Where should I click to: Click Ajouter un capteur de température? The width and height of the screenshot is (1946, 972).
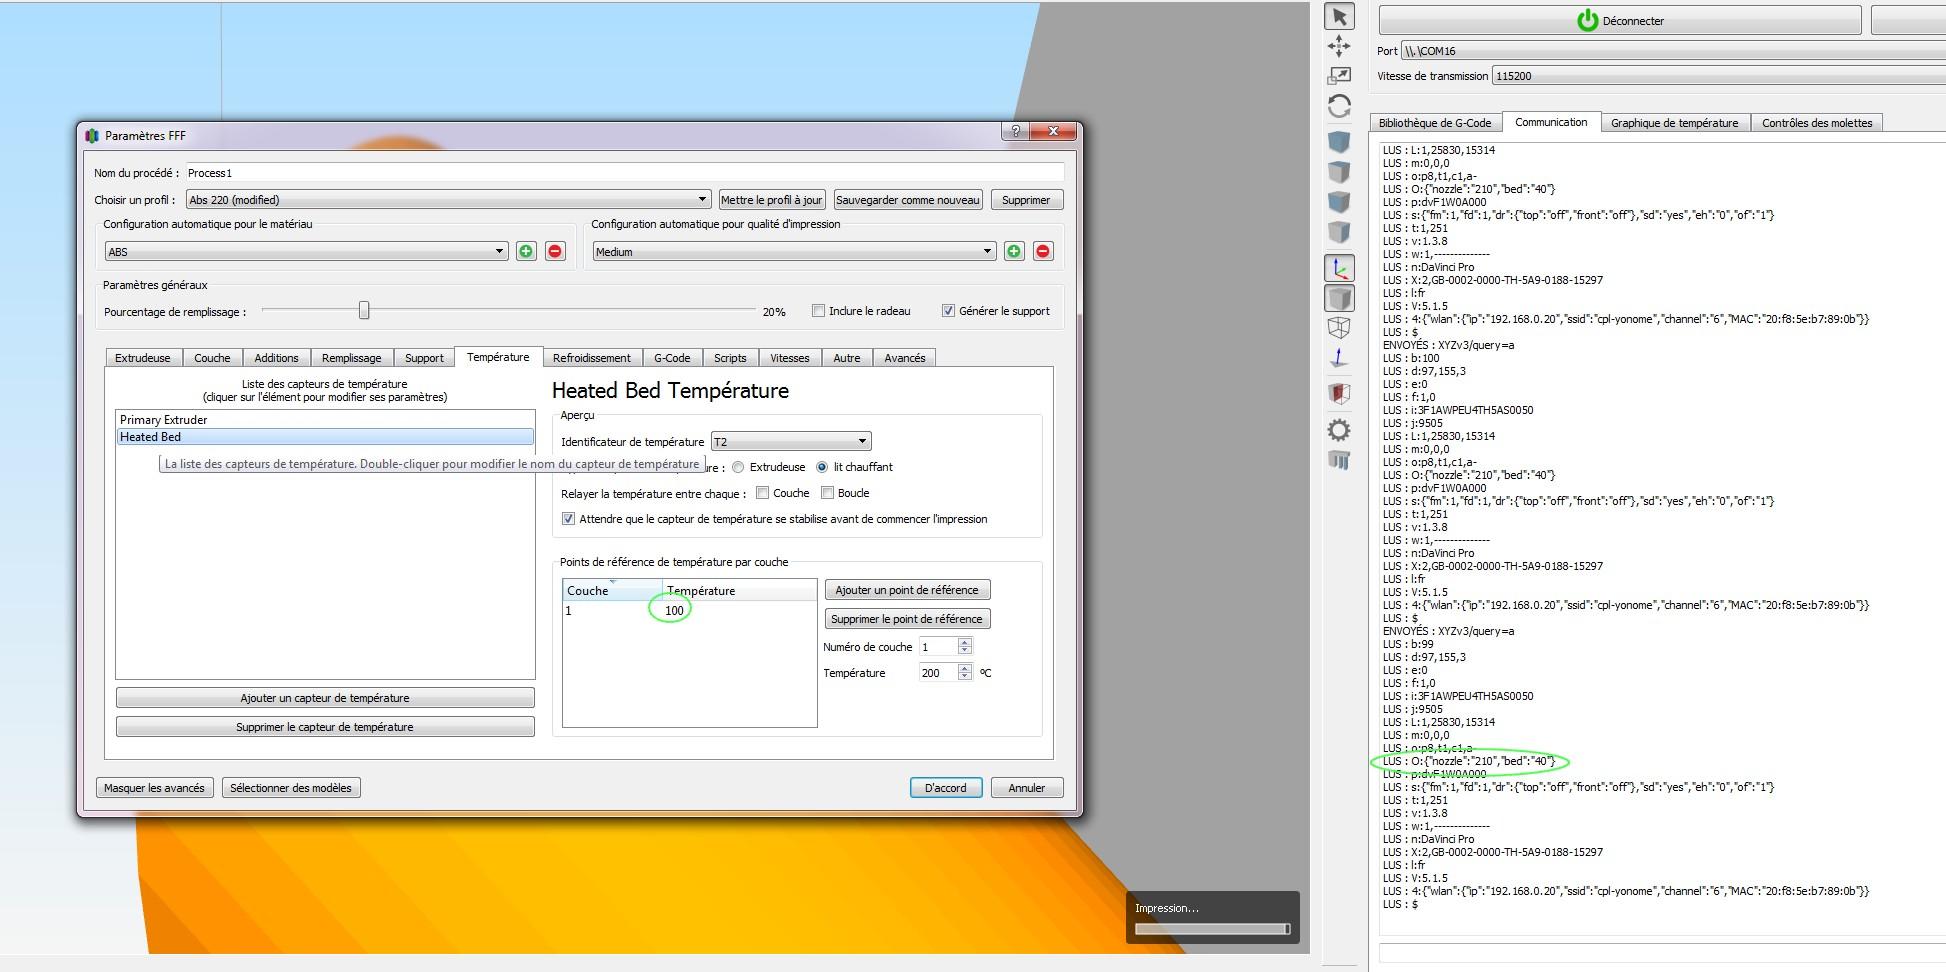(325, 698)
